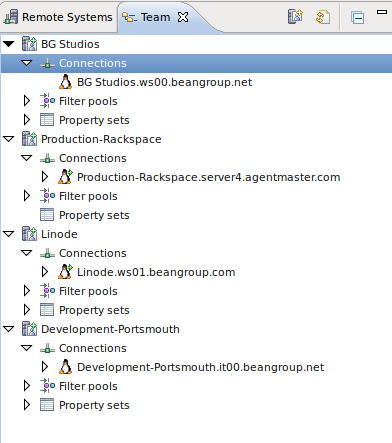Select the BG Studios profile label

[x=70, y=44]
